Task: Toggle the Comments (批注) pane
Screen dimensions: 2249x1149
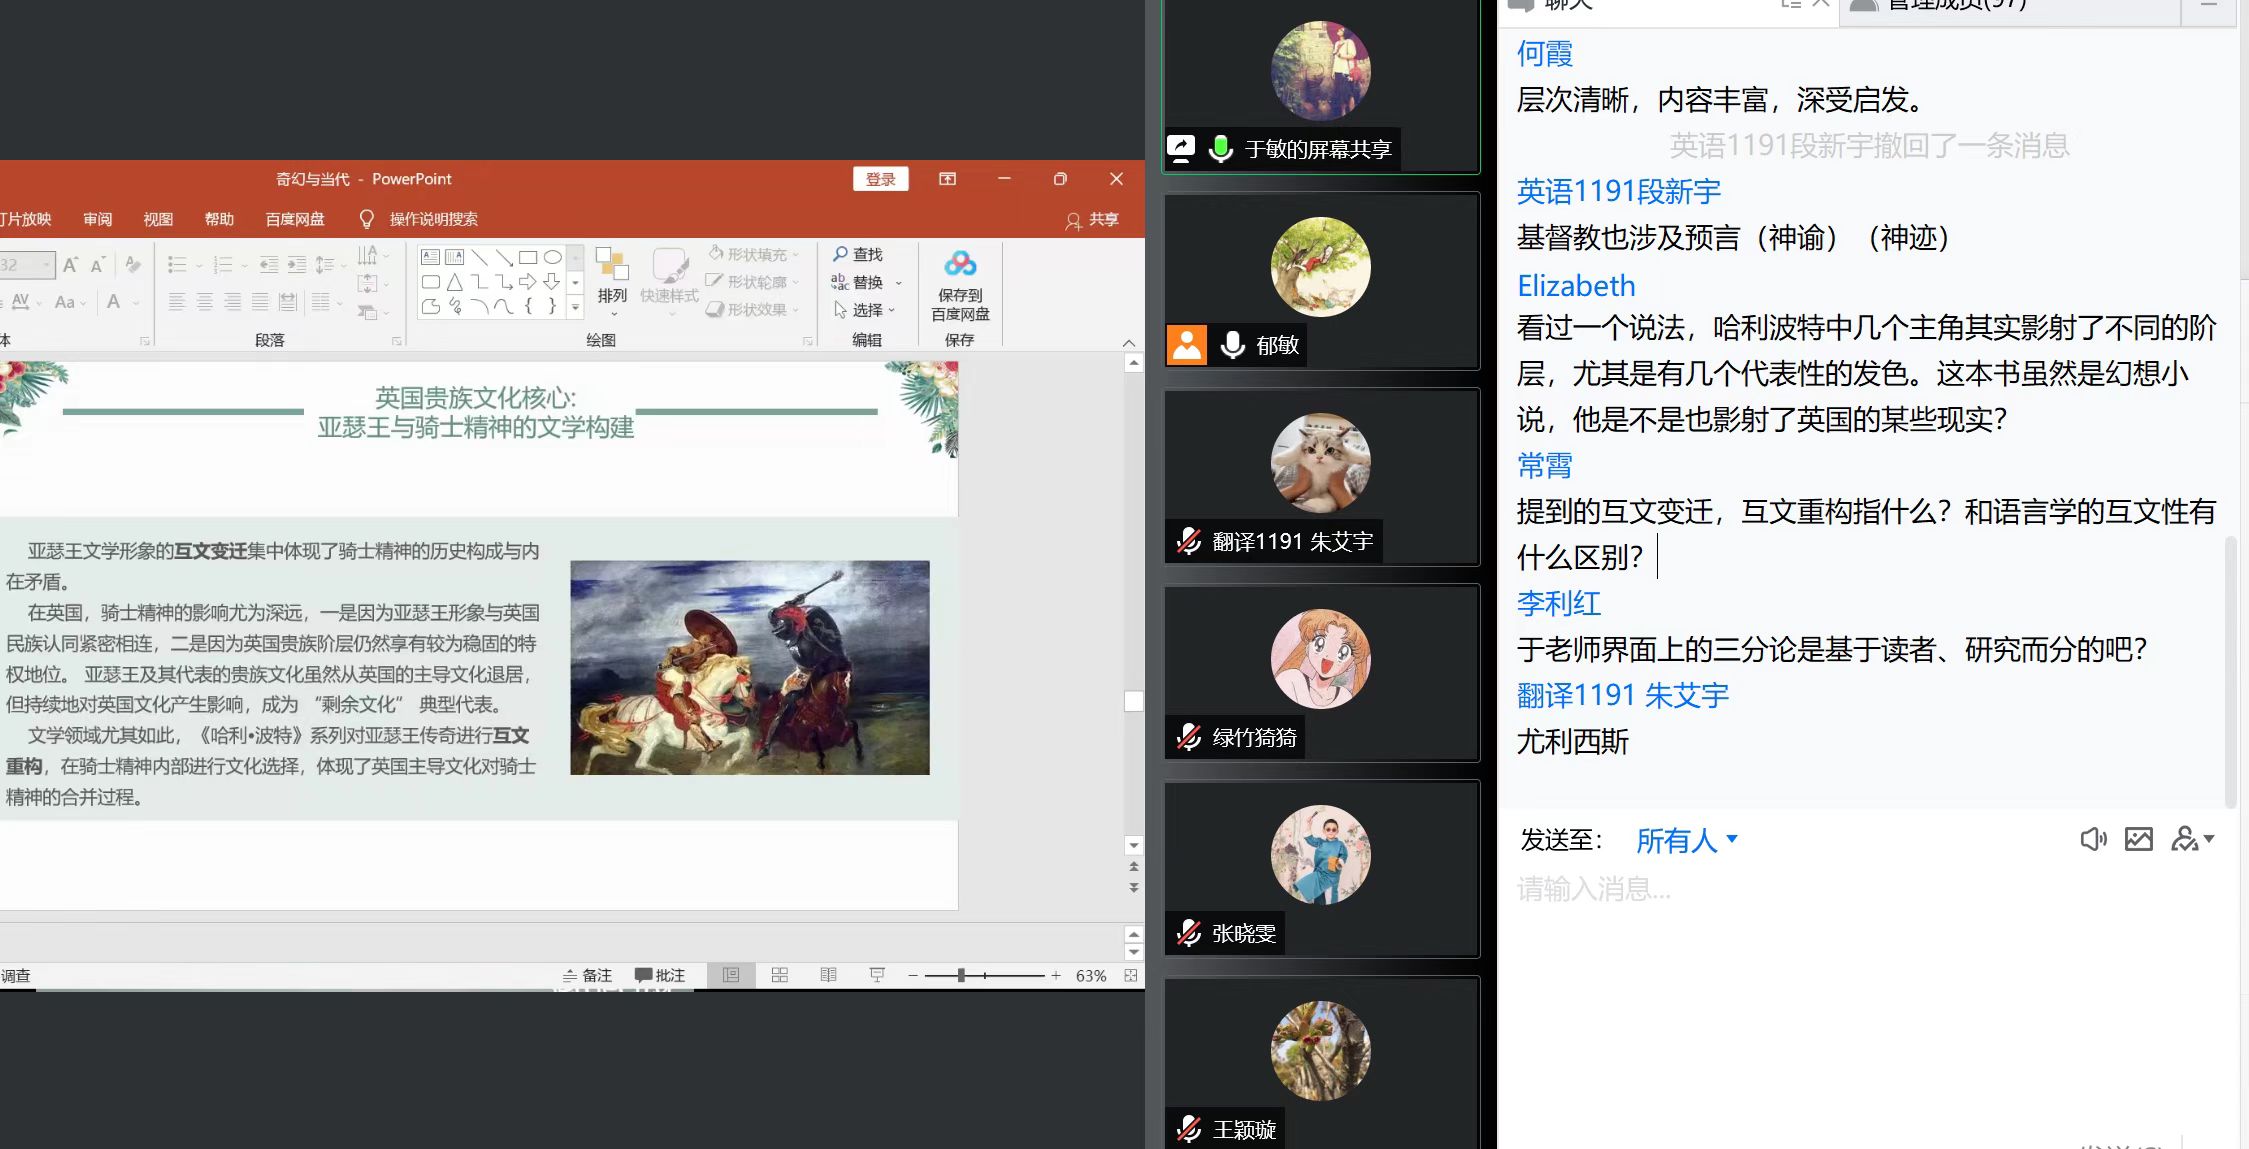Action: coord(660,975)
